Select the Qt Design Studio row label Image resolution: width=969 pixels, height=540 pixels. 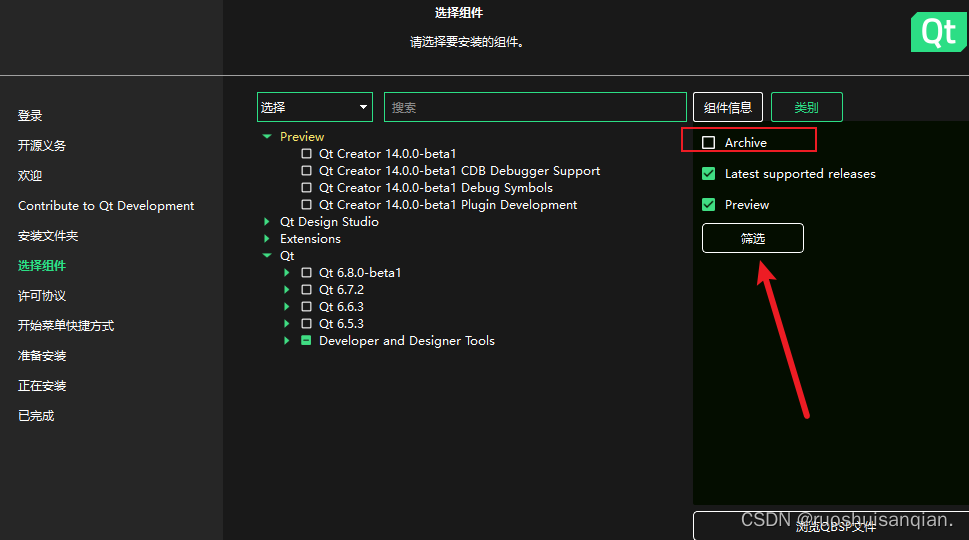pos(329,221)
